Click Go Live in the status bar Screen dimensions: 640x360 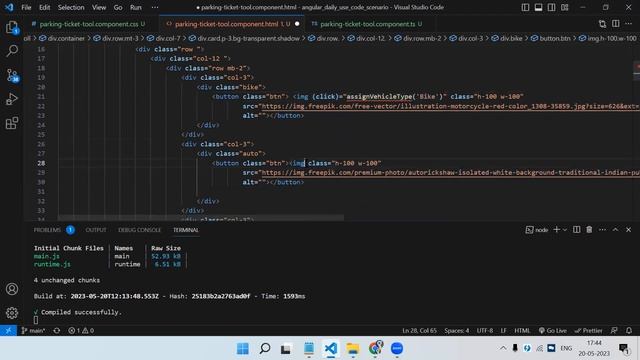point(552,331)
